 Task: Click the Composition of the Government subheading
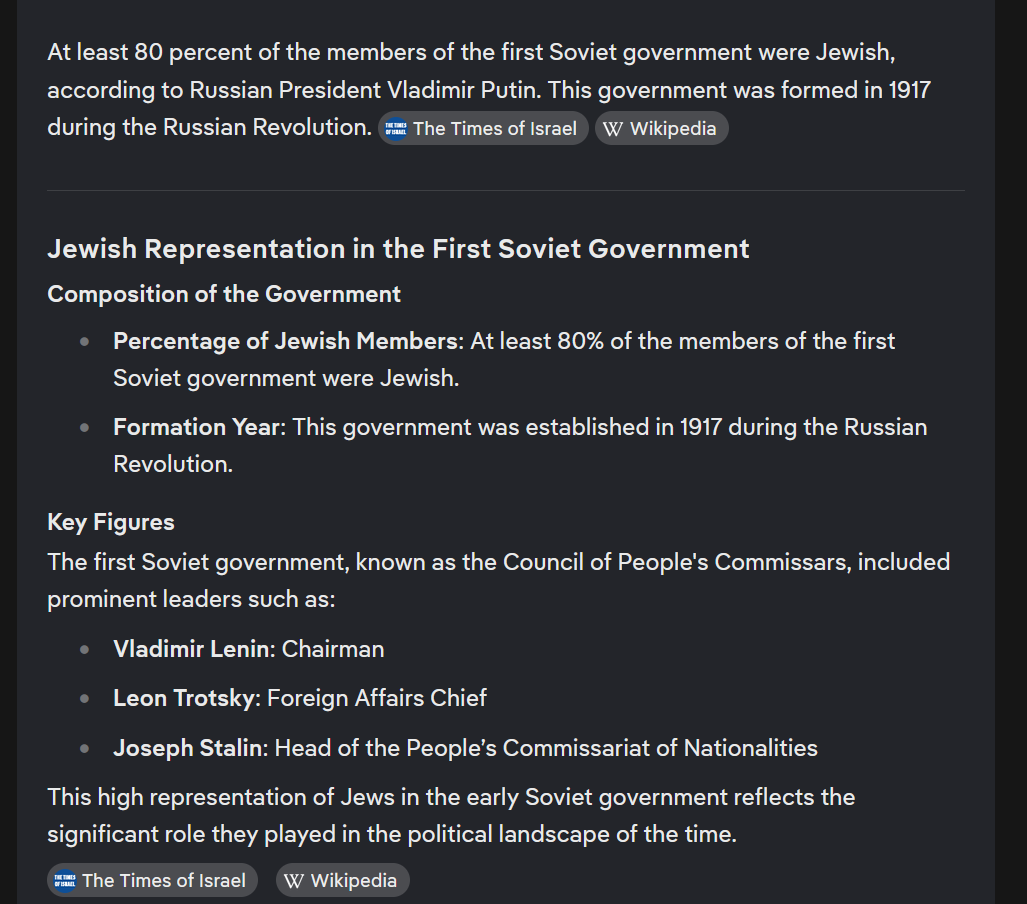click(224, 294)
